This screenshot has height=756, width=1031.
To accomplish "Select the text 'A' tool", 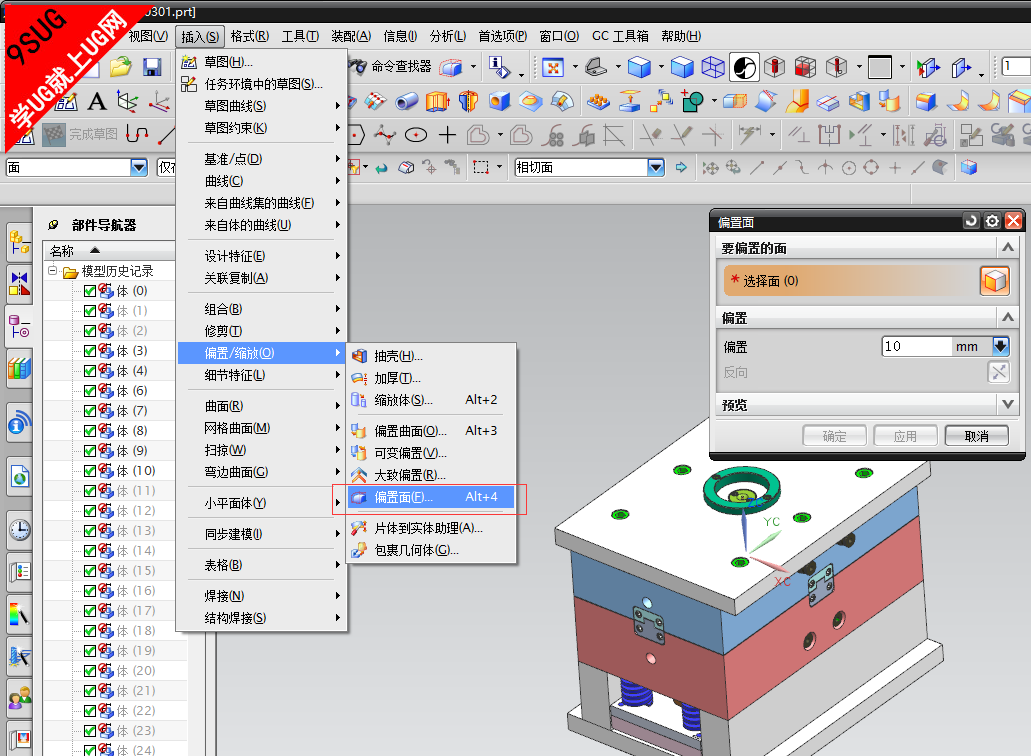I will (97, 101).
